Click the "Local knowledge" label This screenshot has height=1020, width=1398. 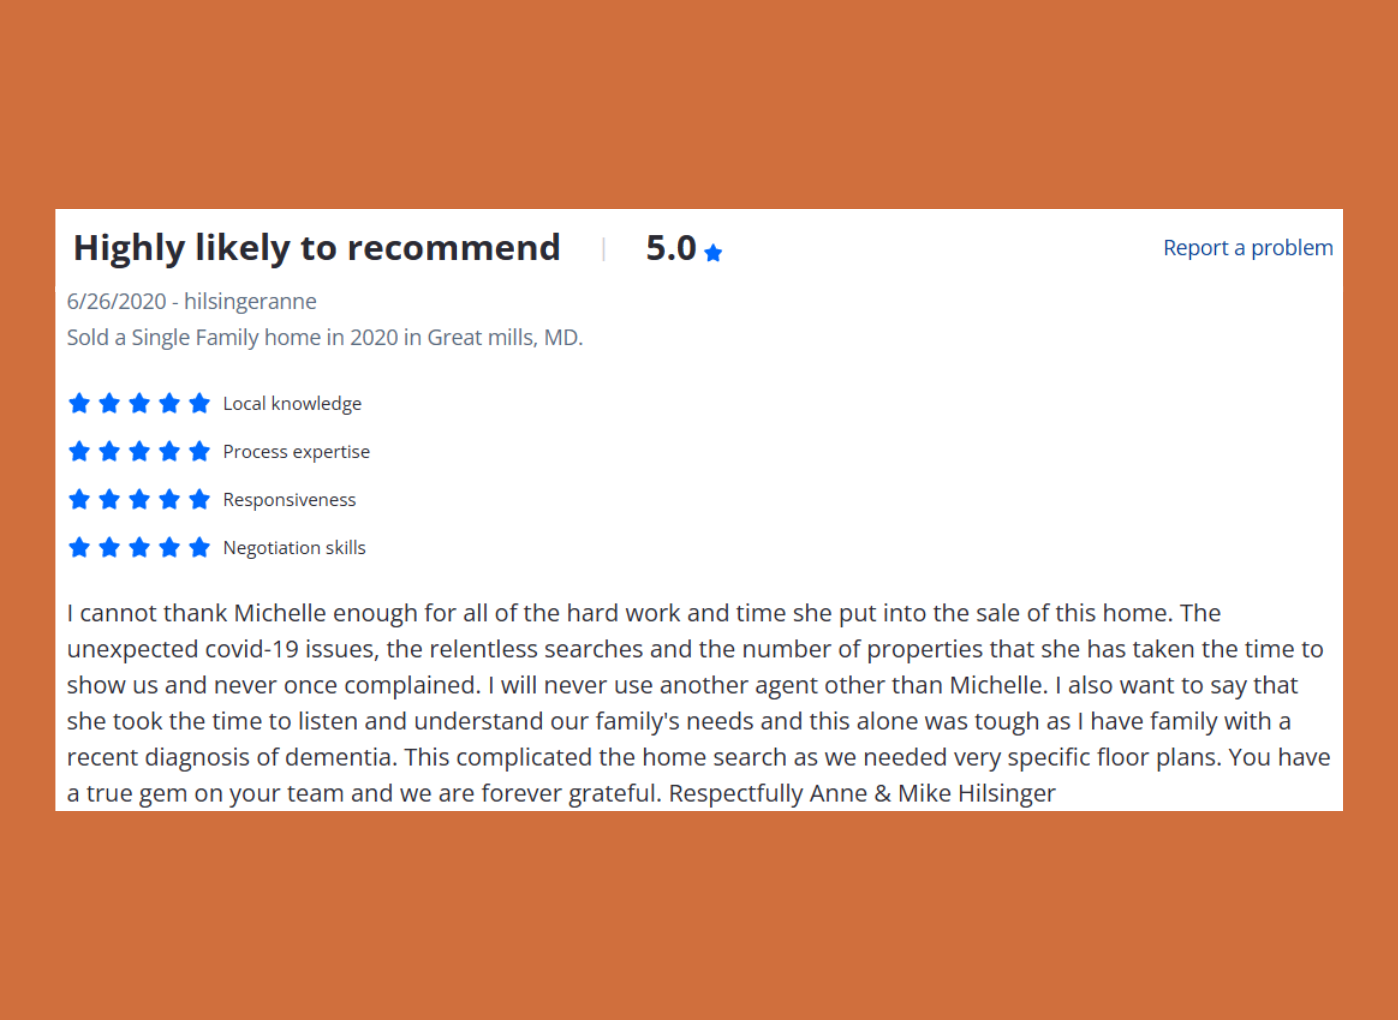tap(292, 404)
